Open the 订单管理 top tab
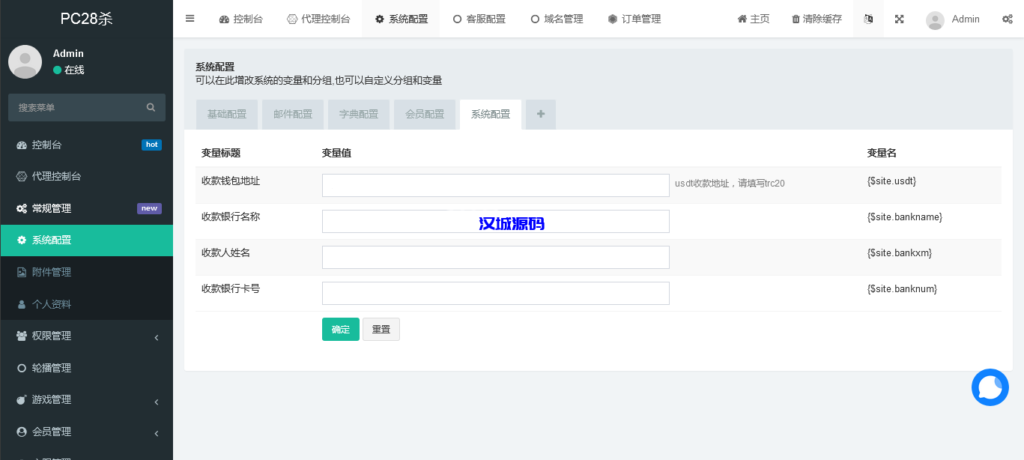This screenshot has width=1024, height=460. [x=634, y=19]
